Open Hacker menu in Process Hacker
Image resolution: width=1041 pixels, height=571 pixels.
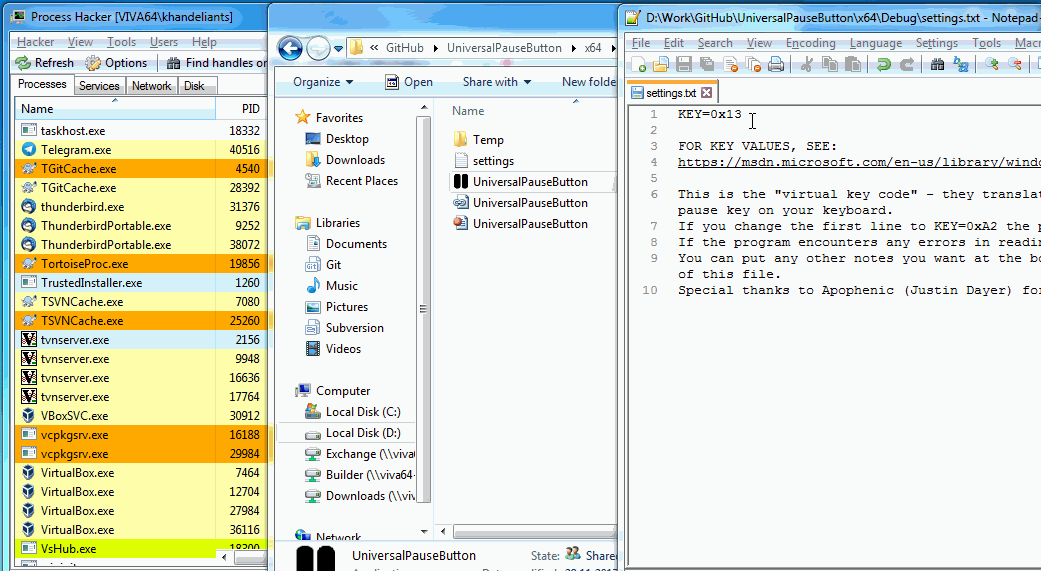coord(36,42)
